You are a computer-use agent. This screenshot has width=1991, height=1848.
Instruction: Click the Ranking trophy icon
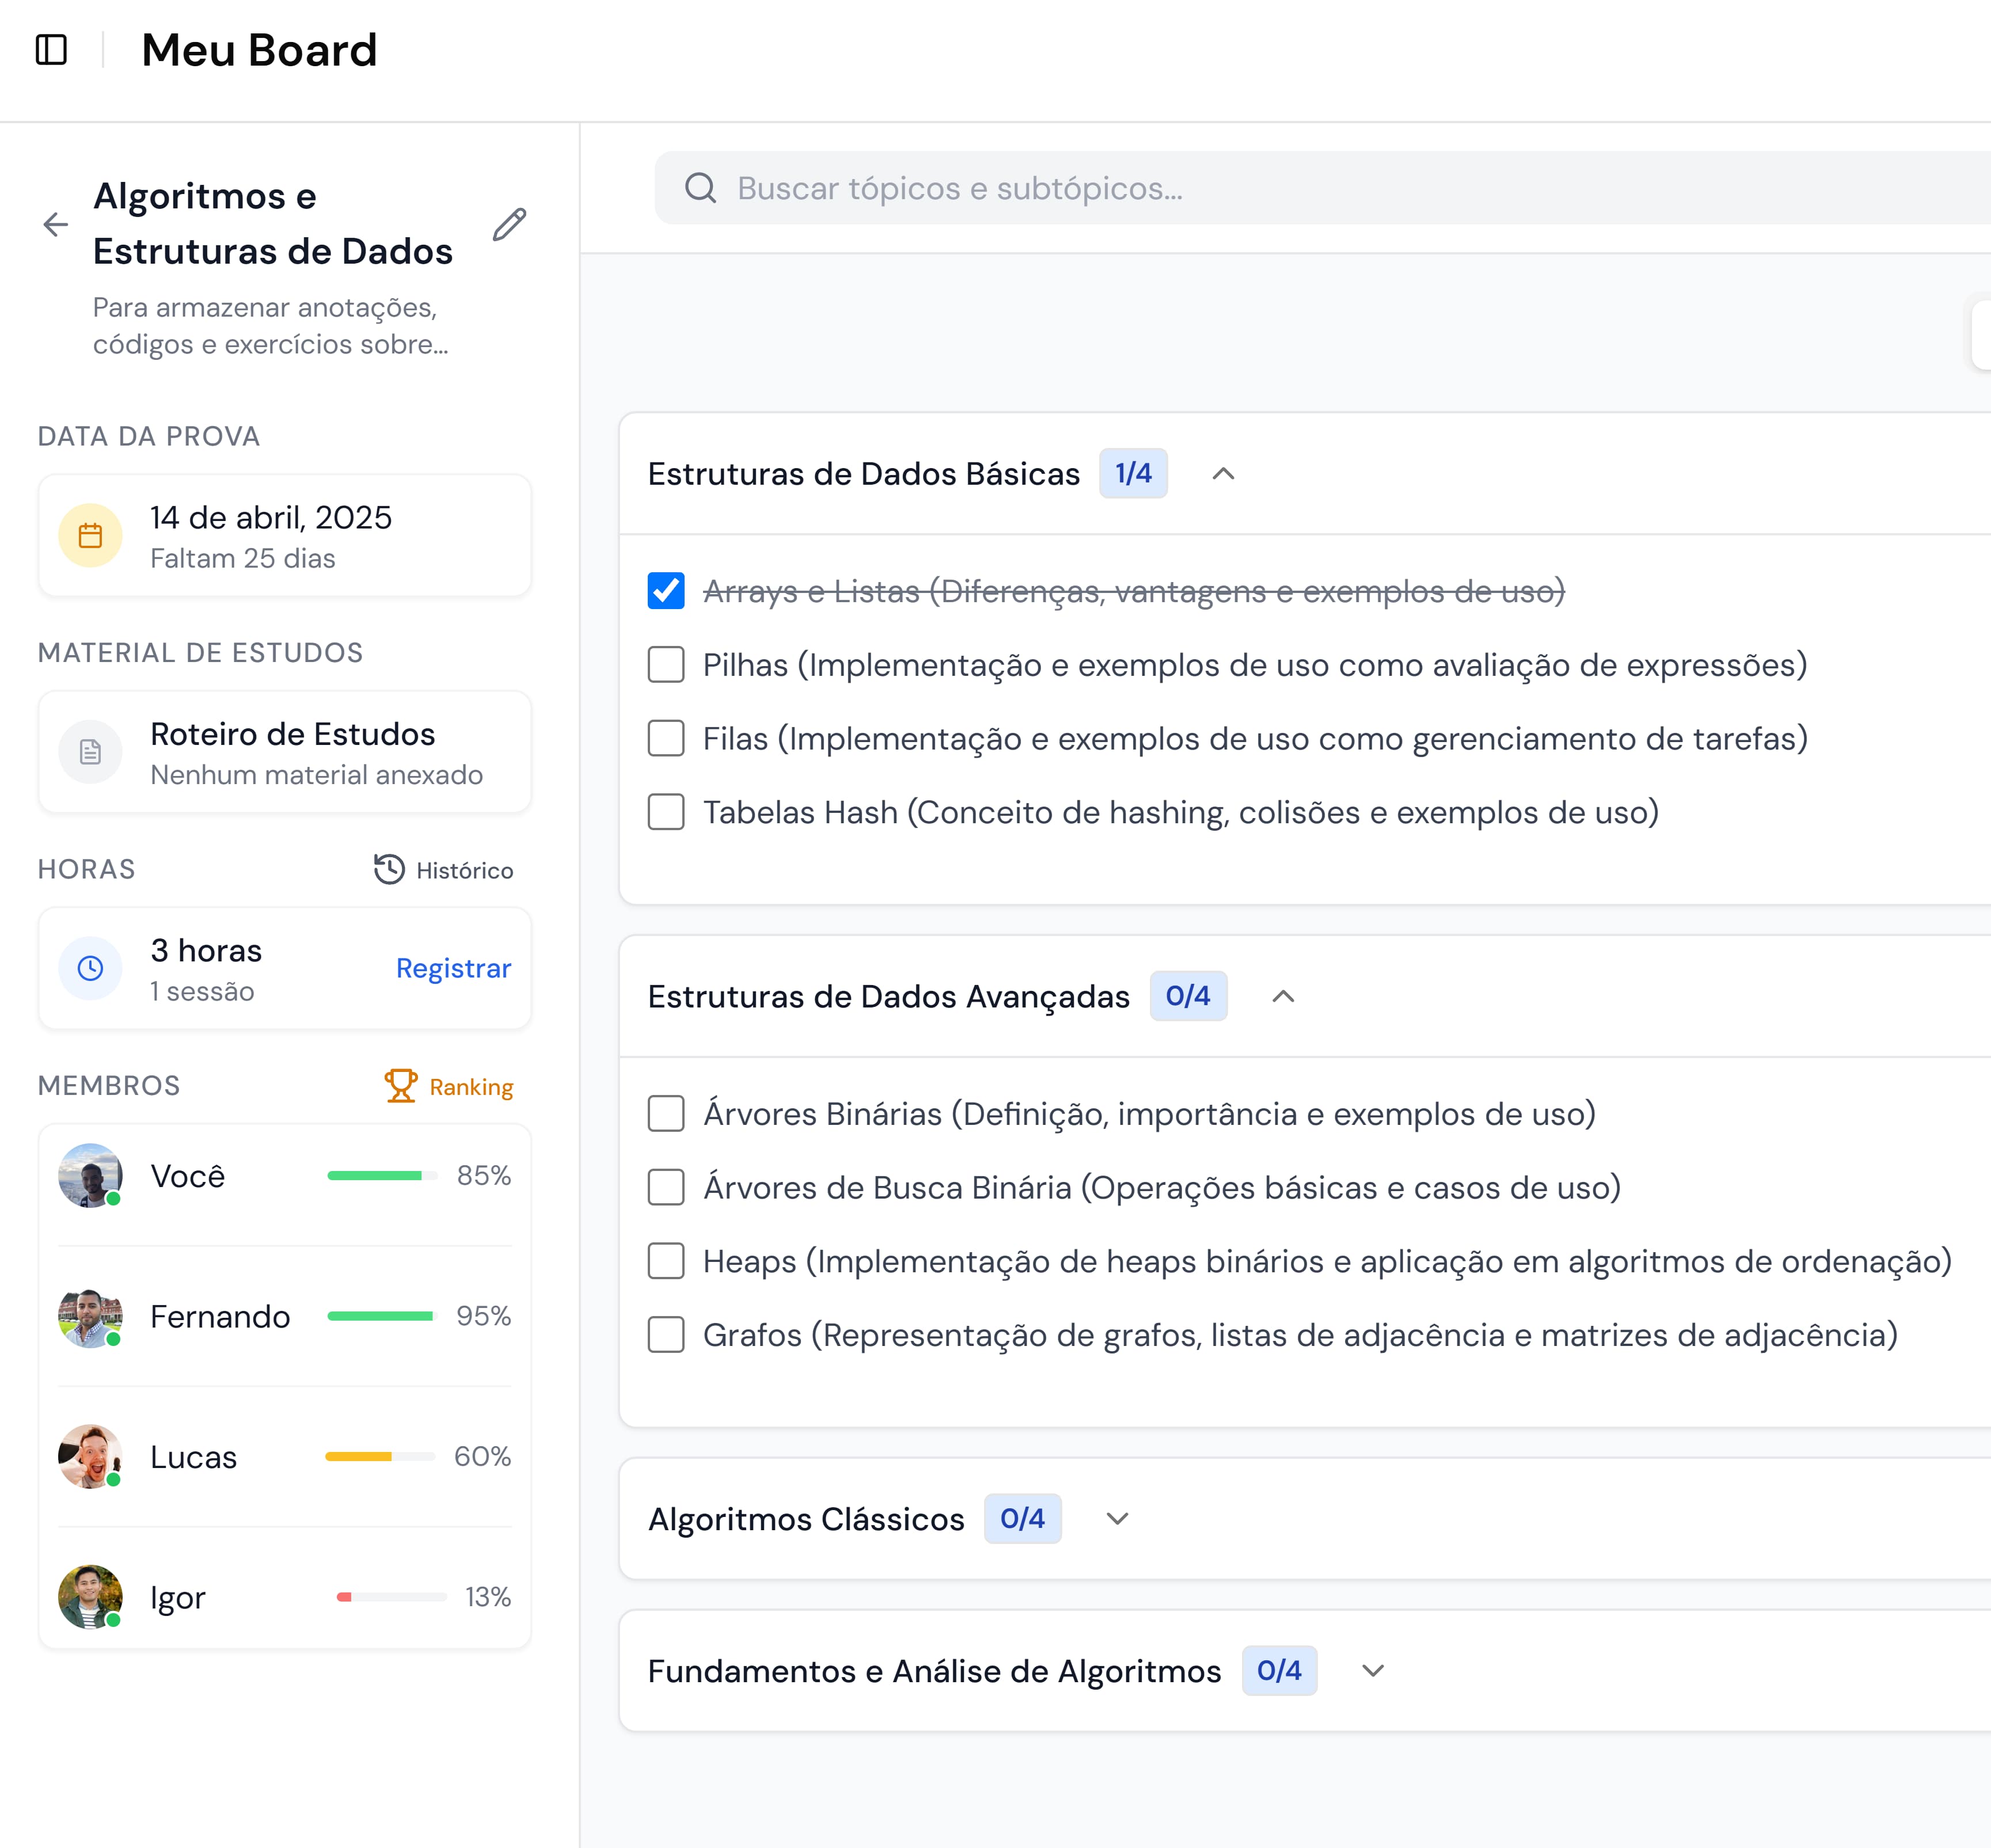click(401, 1085)
